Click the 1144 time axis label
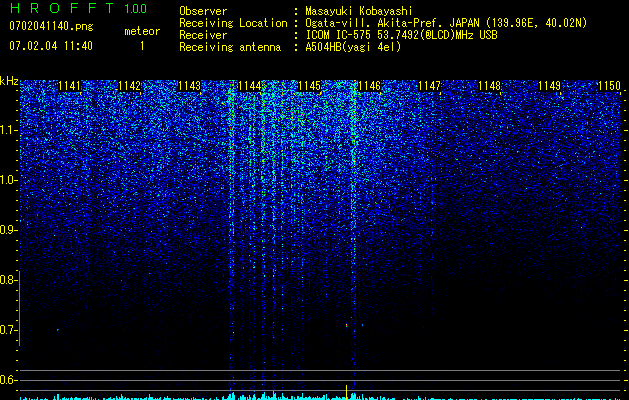 tap(250, 86)
